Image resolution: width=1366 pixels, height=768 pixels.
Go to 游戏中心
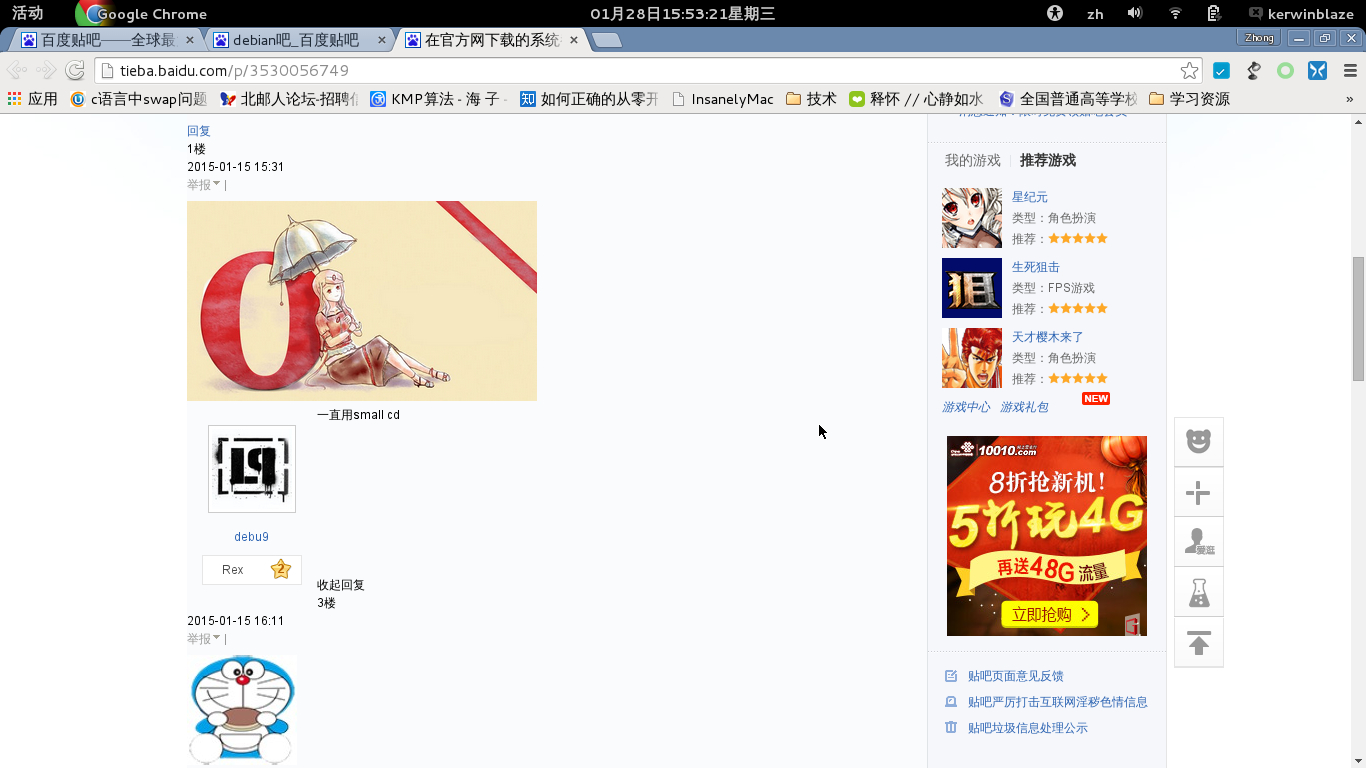pos(966,407)
